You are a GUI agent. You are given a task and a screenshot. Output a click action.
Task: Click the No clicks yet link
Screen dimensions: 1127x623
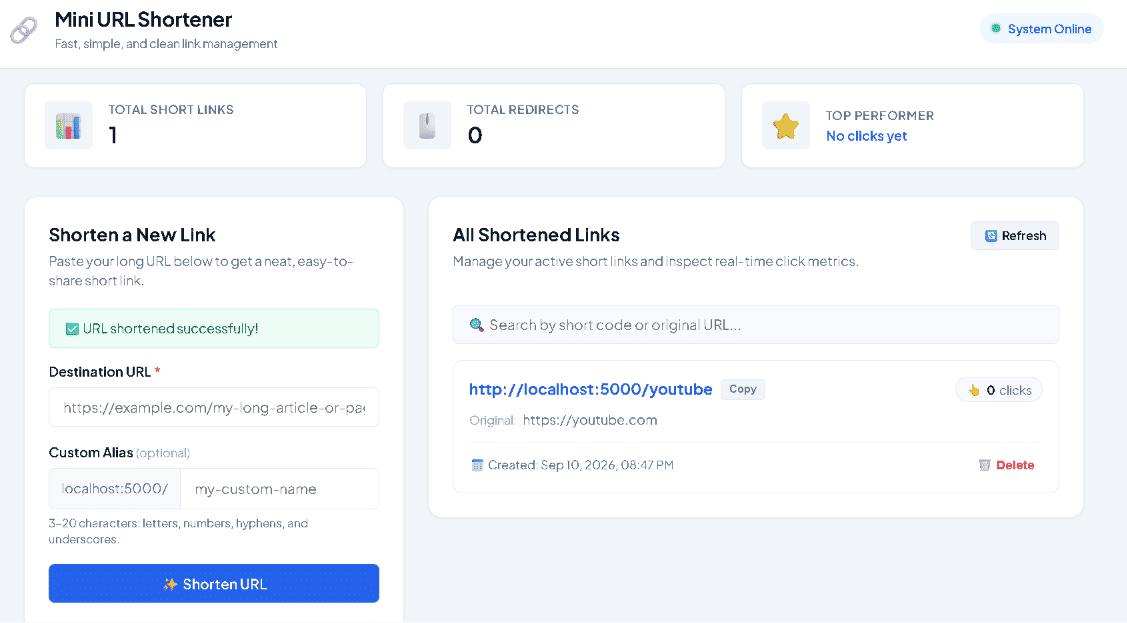[x=866, y=136]
